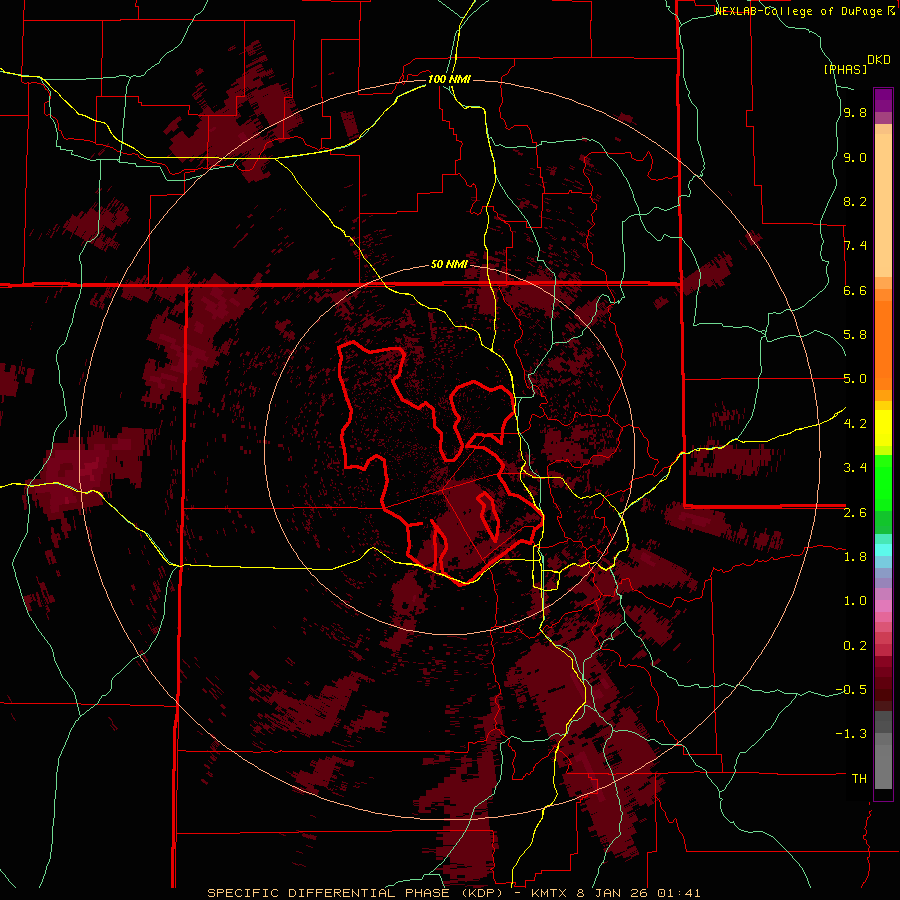This screenshot has height=900, width=900.
Task: Select the TH threshold label
Action: 859,779
